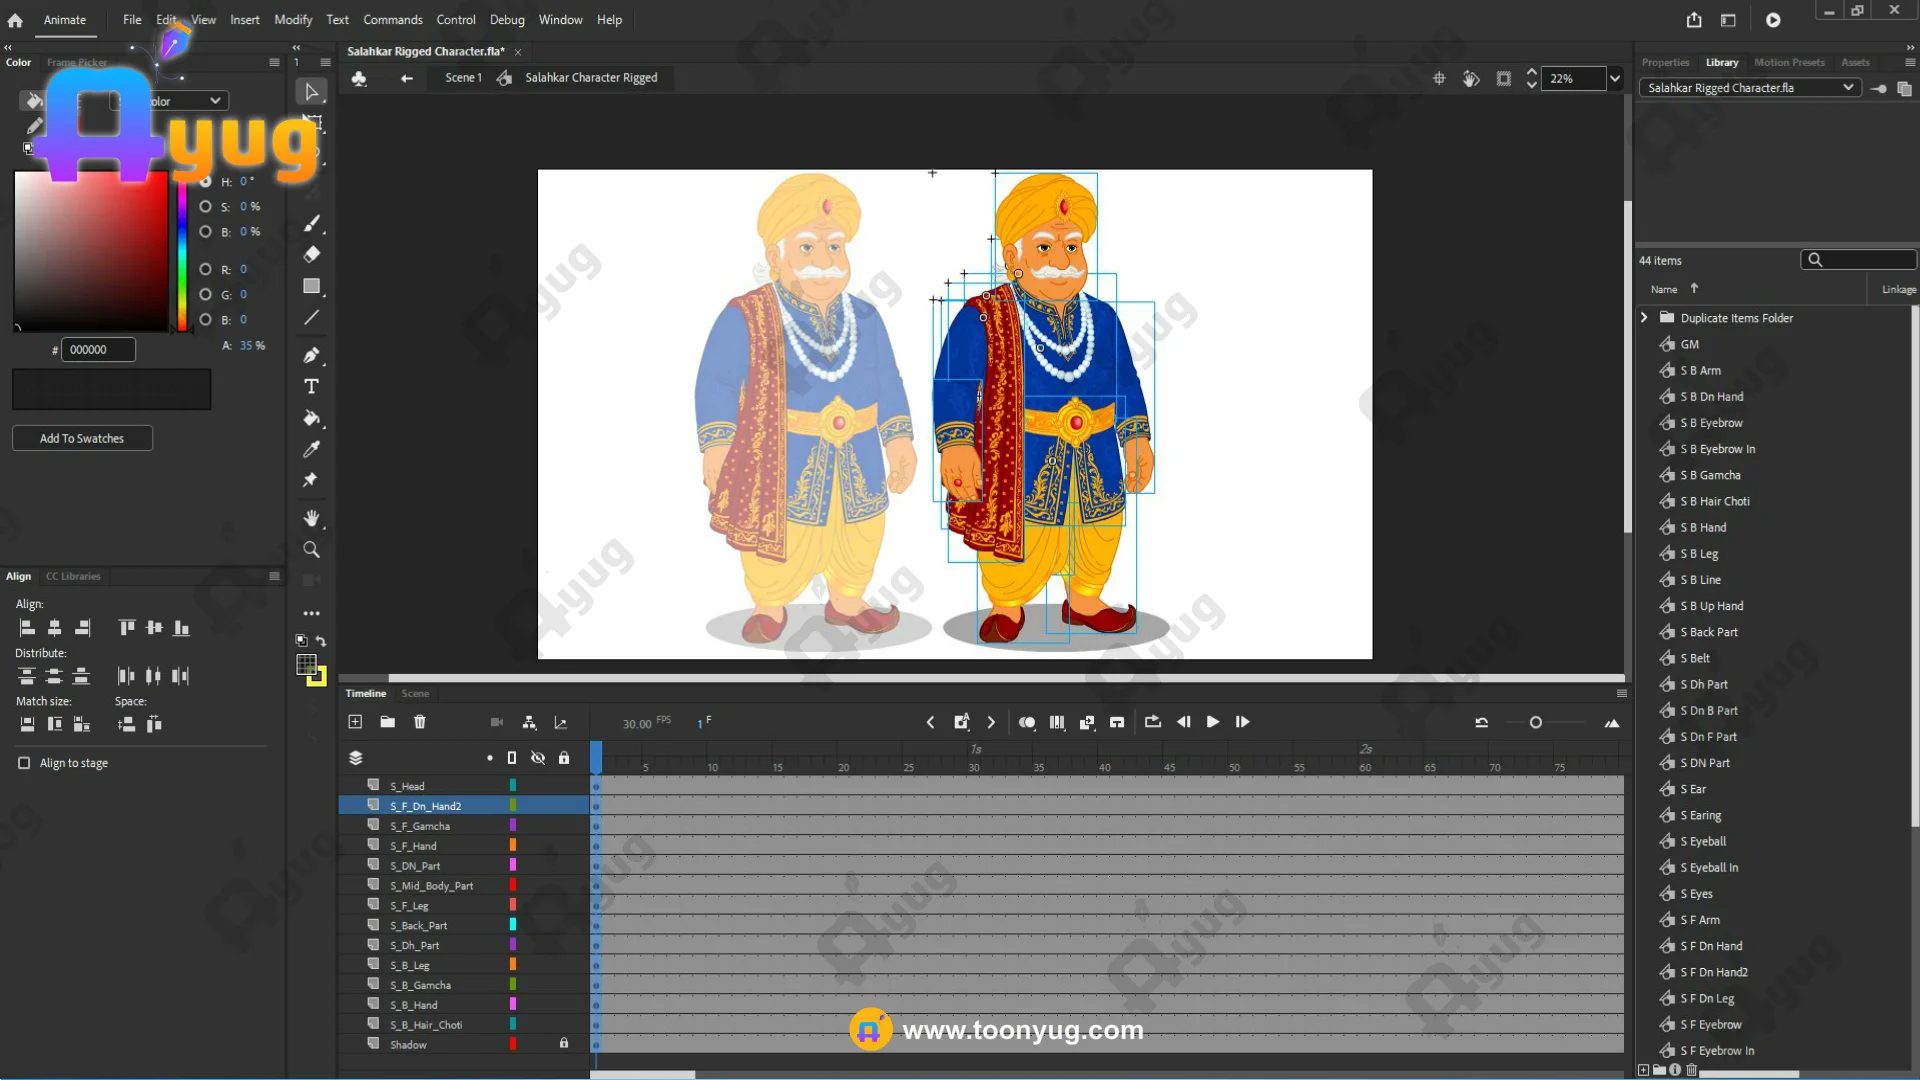
Task: Choose the Zoom magnifier tool
Action: point(311,550)
